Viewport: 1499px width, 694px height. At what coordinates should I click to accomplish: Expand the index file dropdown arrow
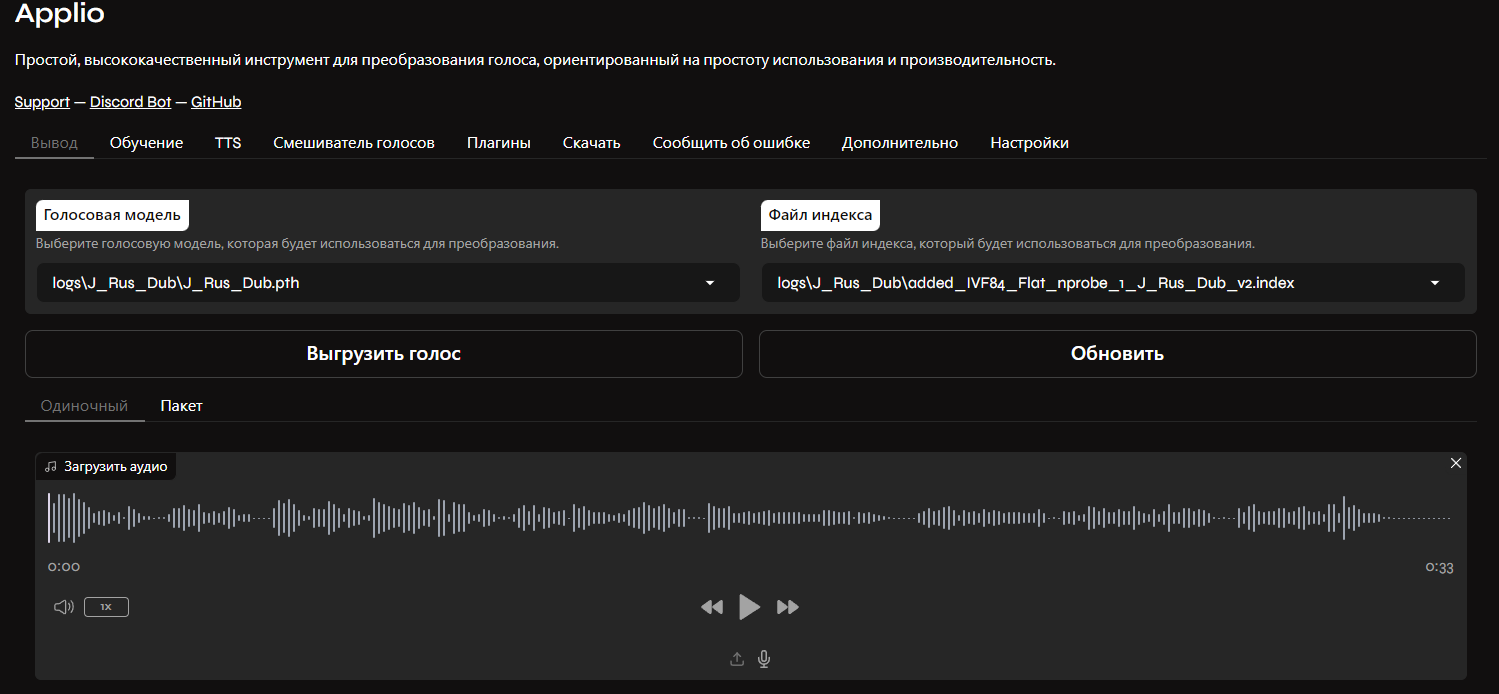click(x=1435, y=283)
